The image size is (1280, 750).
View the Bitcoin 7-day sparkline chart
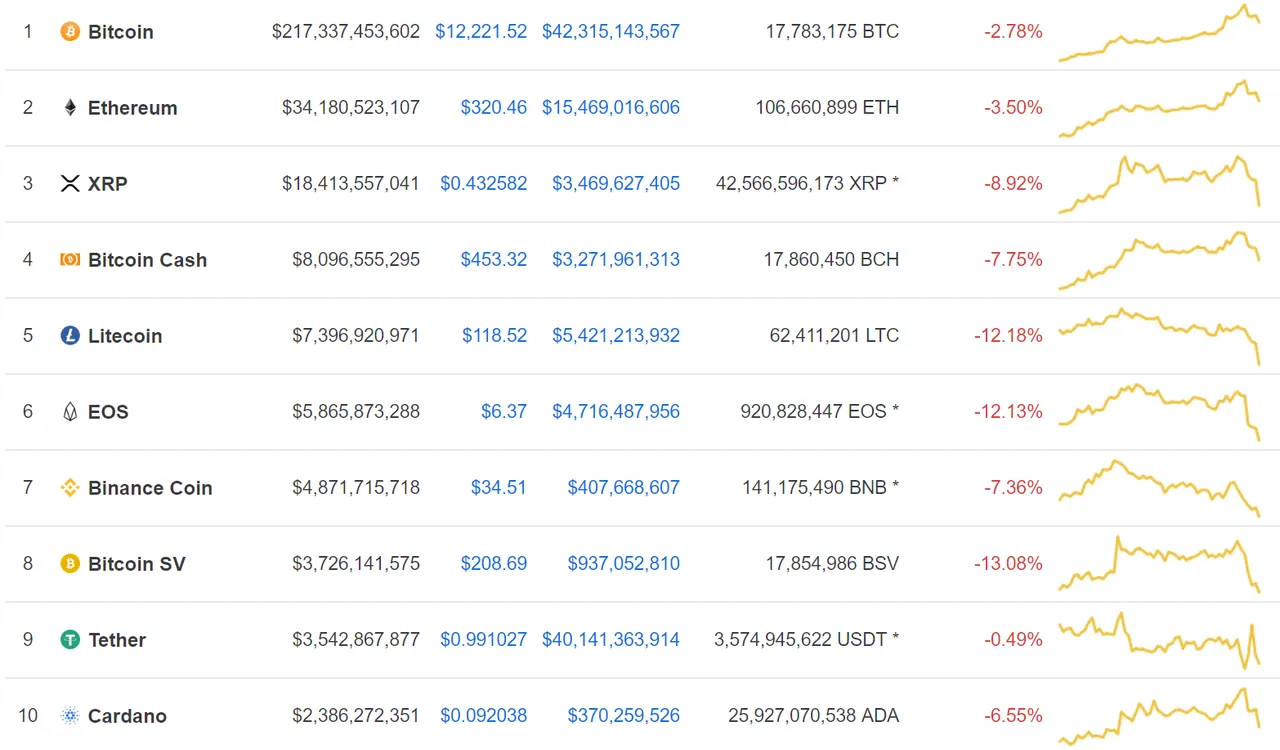[x=1160, y=33]
